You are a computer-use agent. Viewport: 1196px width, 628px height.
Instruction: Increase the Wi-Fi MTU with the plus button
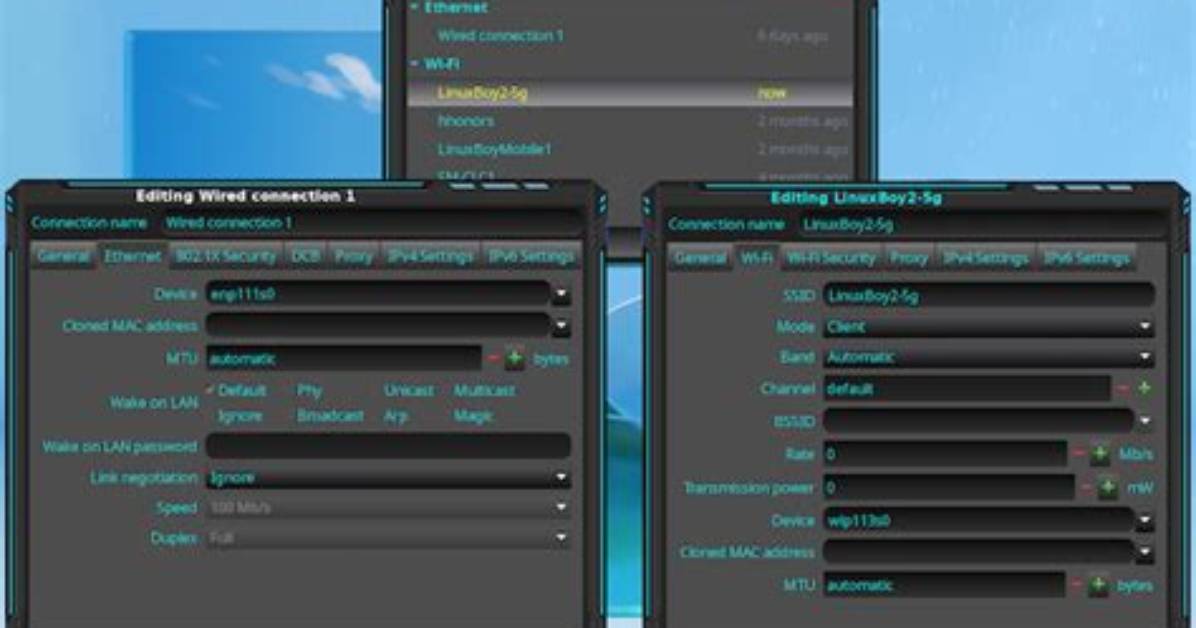(1098, 585)
